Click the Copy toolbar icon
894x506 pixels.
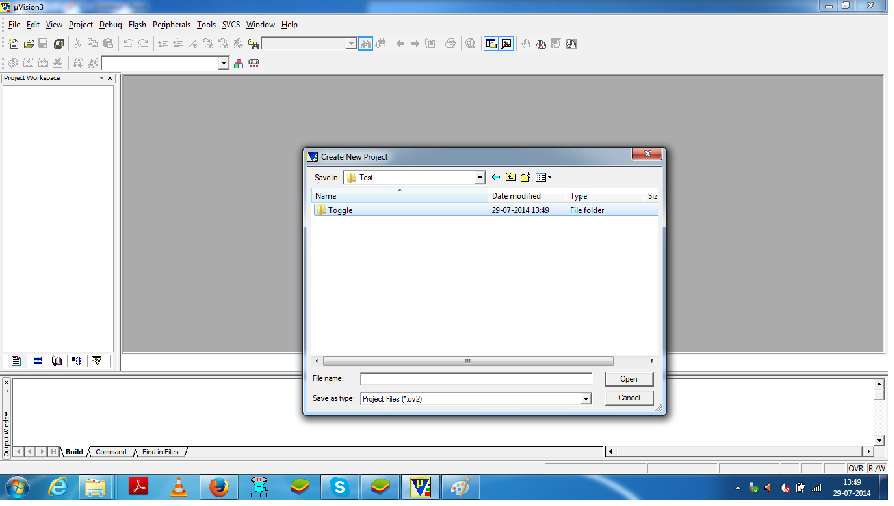92,43
